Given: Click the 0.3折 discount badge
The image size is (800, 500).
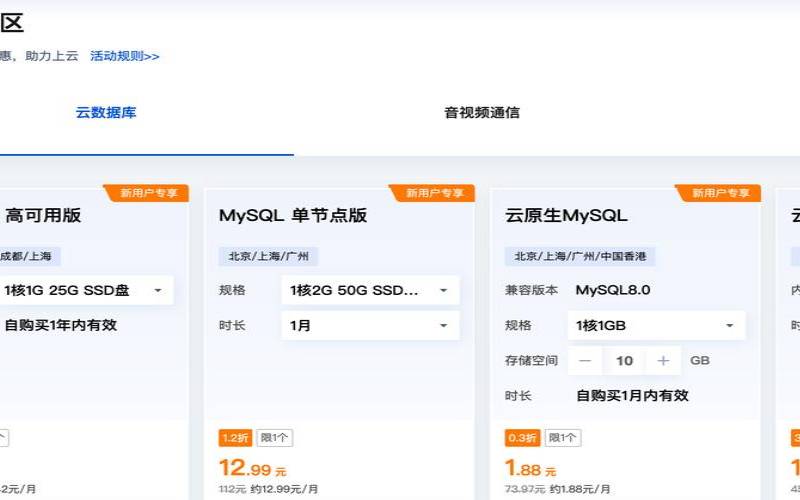Looking at the screenshot, I should [522, 438].
